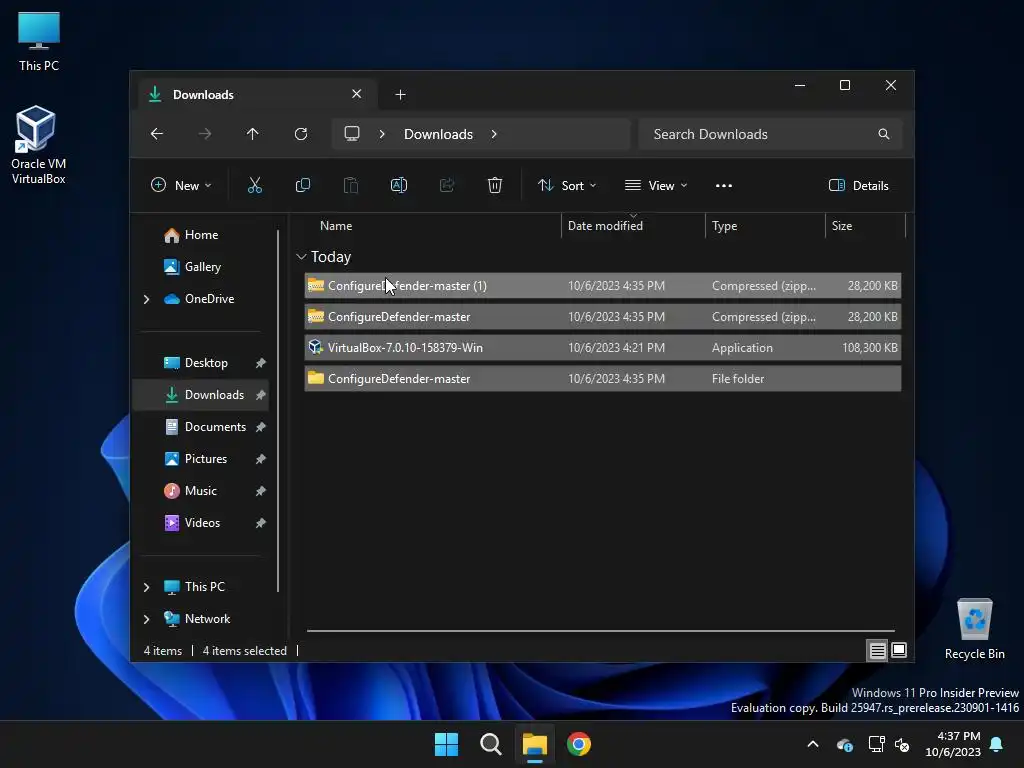This screenshot has height=768, width=1024.
Task: Open This PC desktop icon
Action: click(x=39, y=42)
